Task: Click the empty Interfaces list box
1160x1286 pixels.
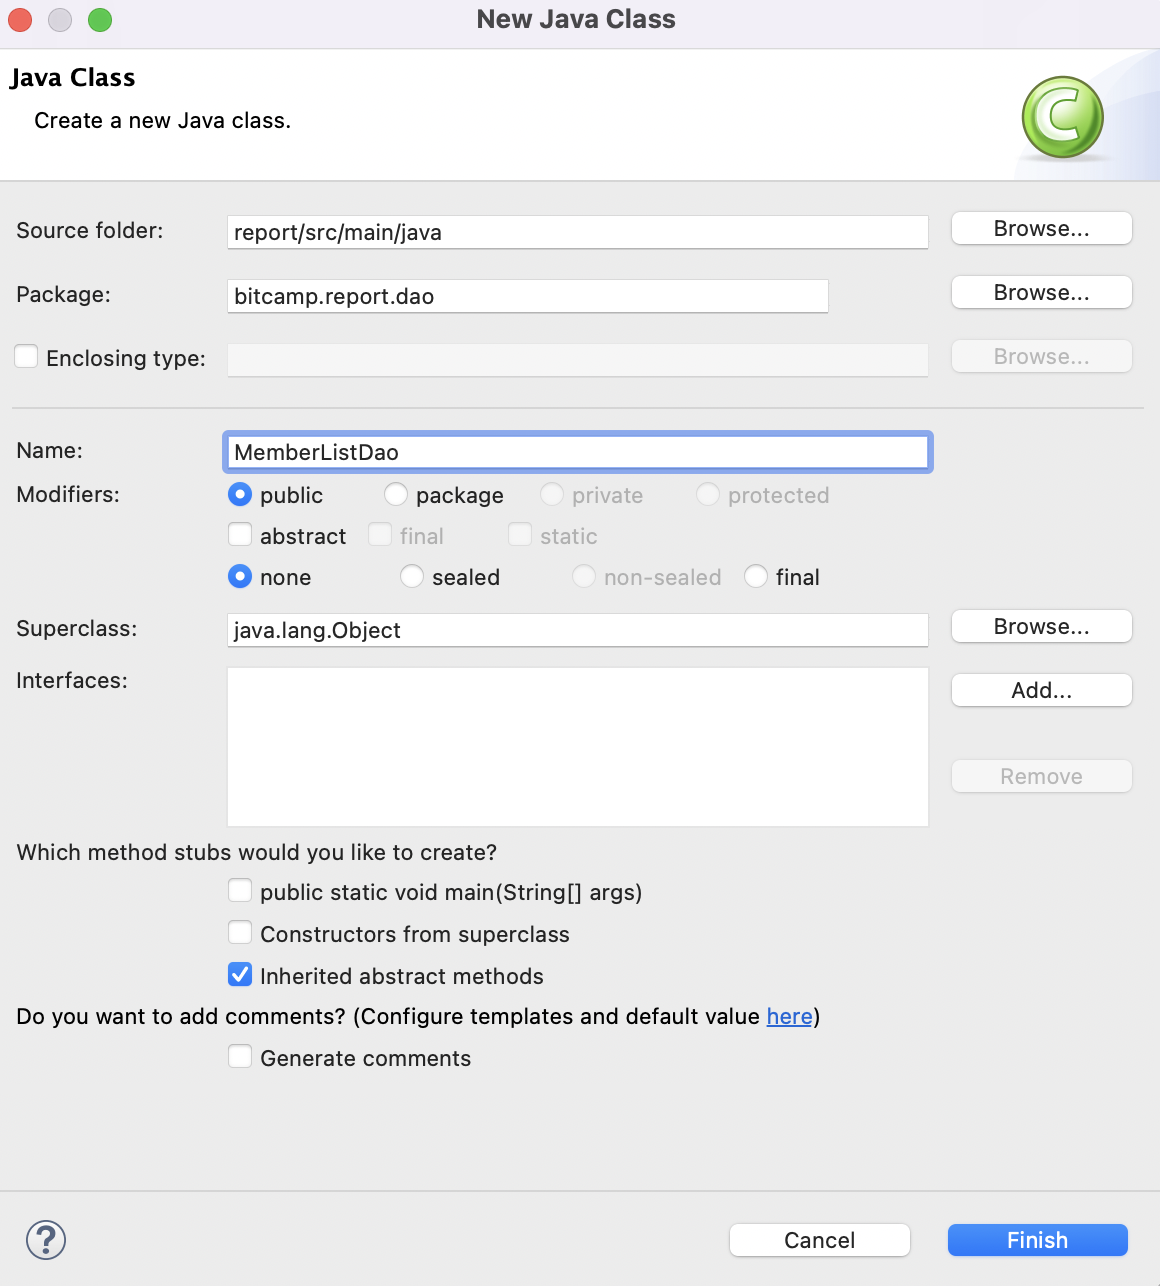Action: click(578, 747)
